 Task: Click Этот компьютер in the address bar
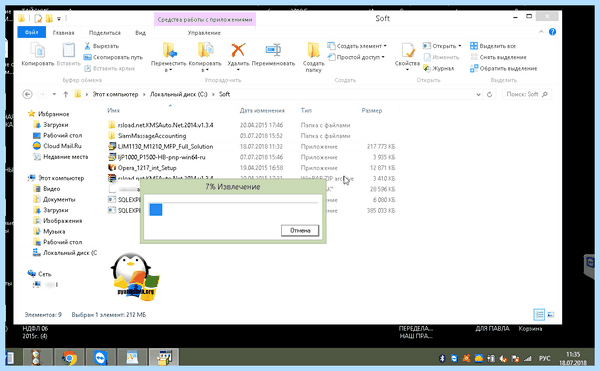115,94
